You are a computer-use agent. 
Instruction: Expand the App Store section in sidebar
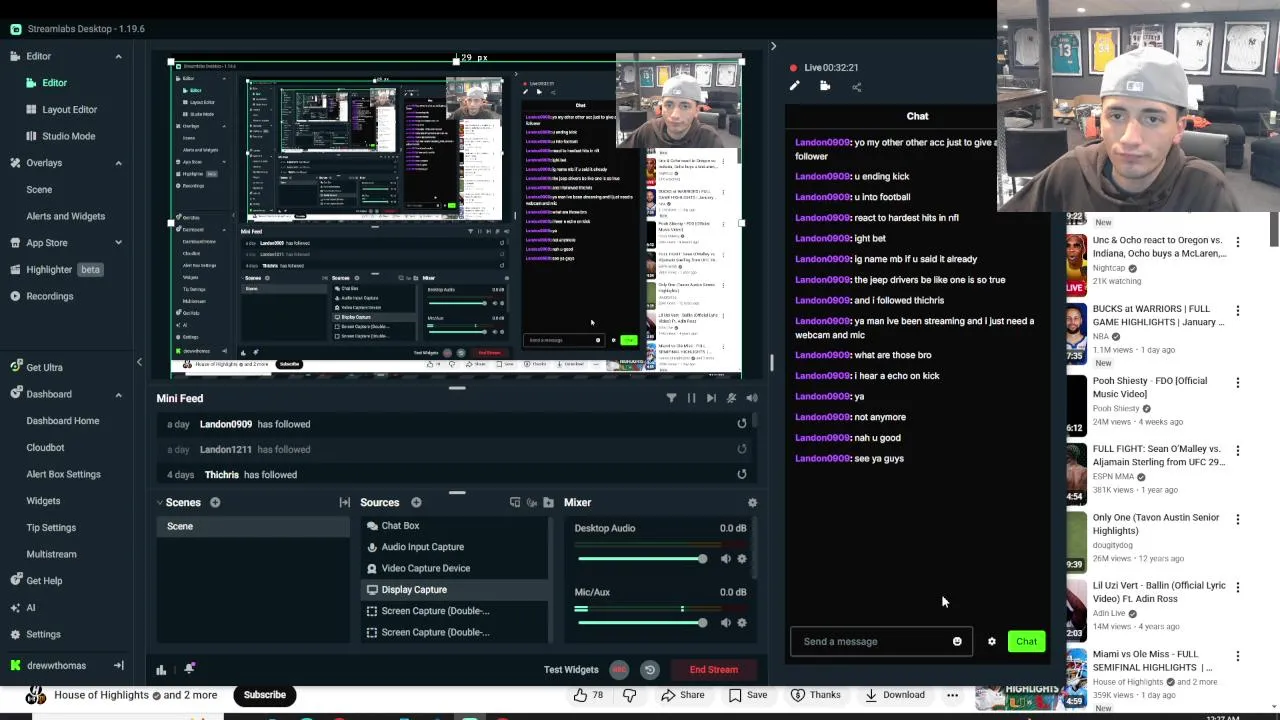click(118, 243)
